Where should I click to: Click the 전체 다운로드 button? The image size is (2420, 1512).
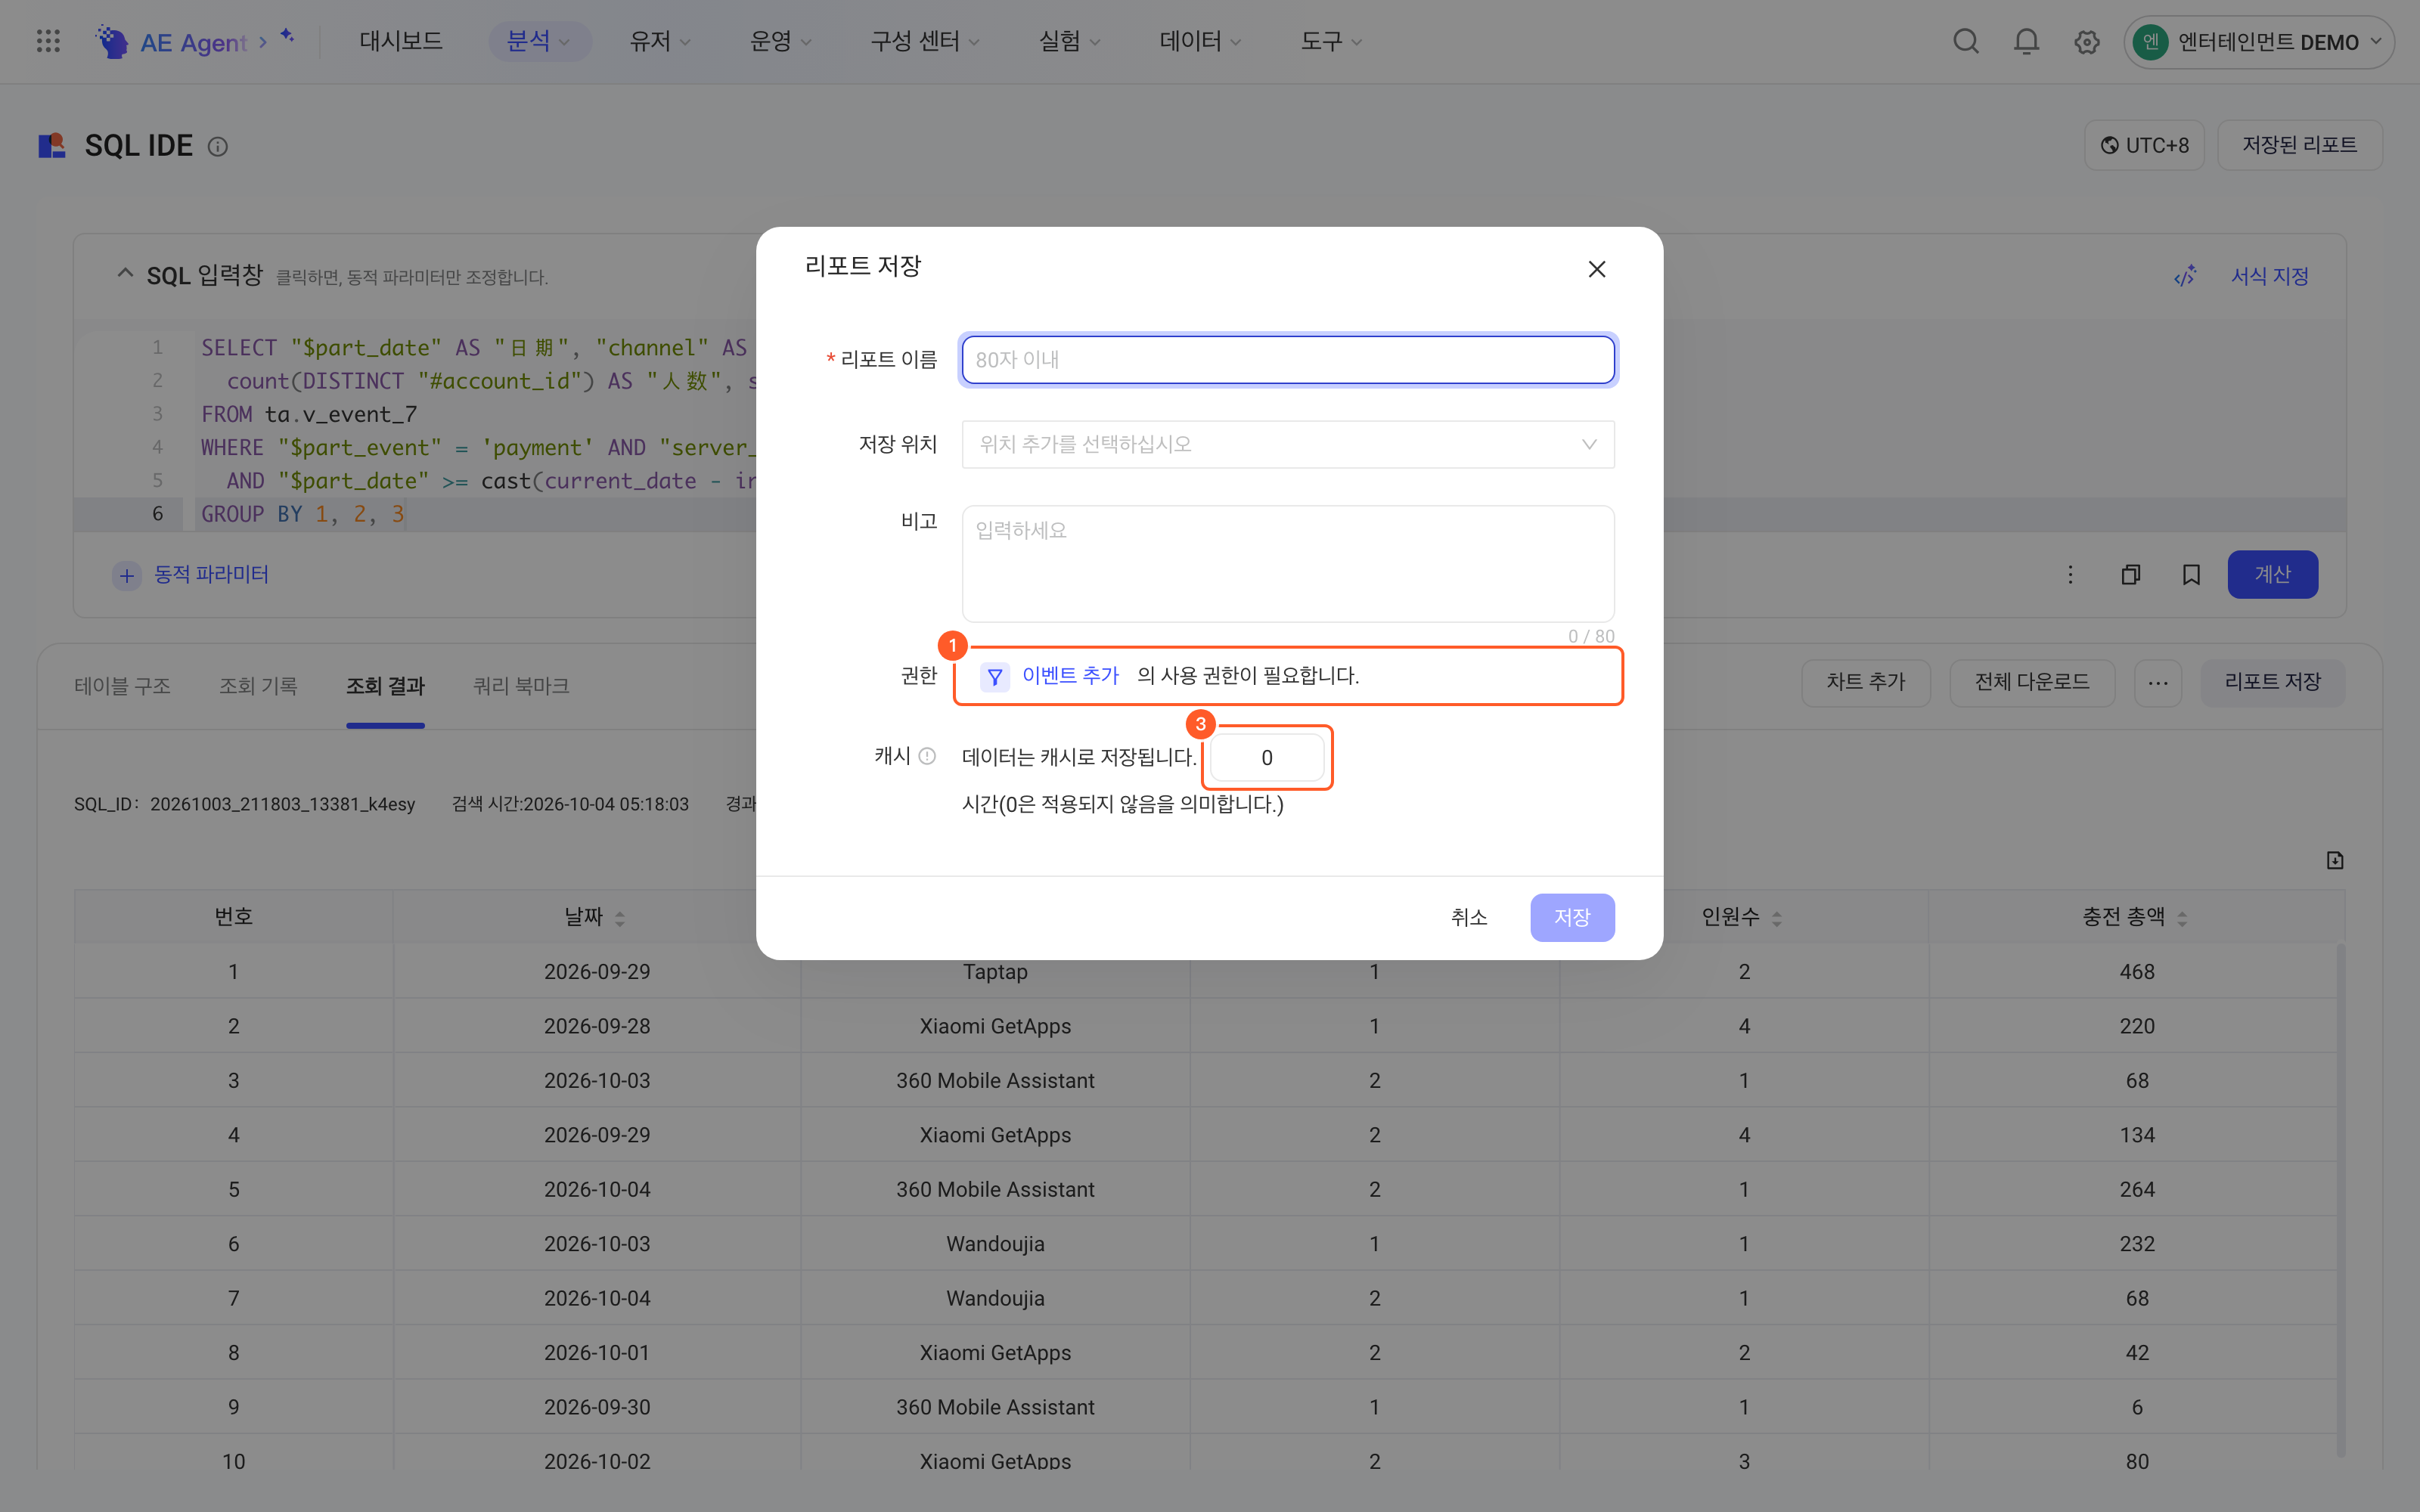click(2032, 683)
